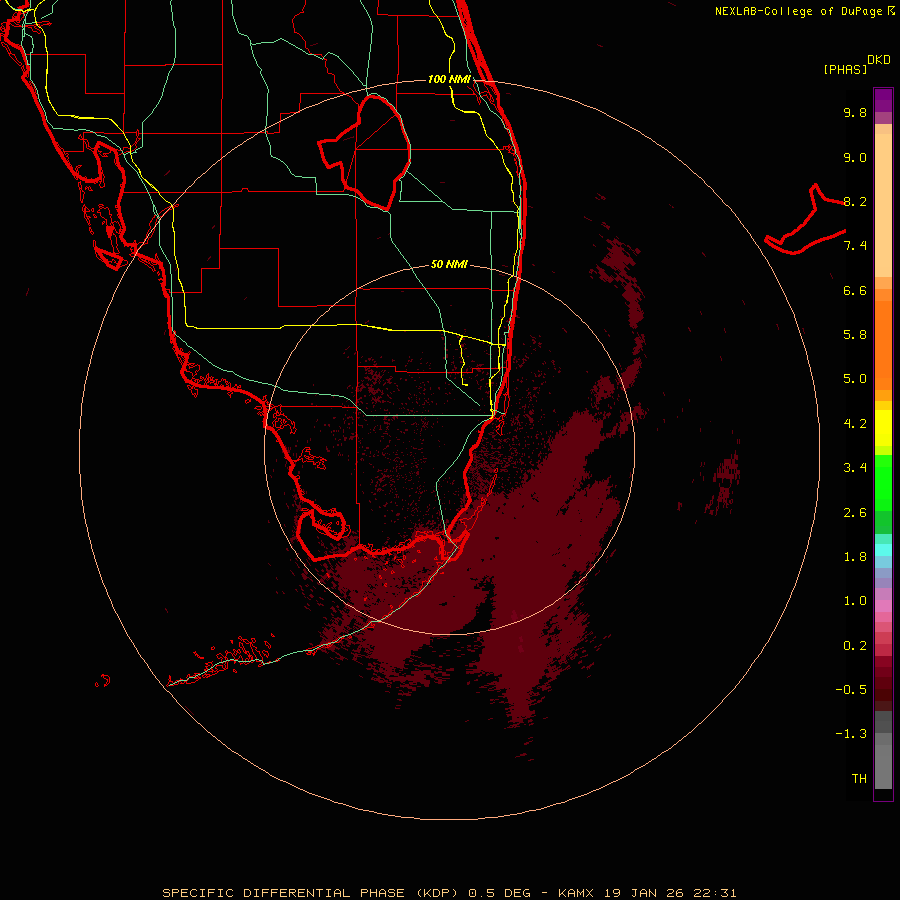The width and height of the screenshot is (900, 900).
Task: Click the 50 NMI range ring label
Action: [x=449, y=264]
